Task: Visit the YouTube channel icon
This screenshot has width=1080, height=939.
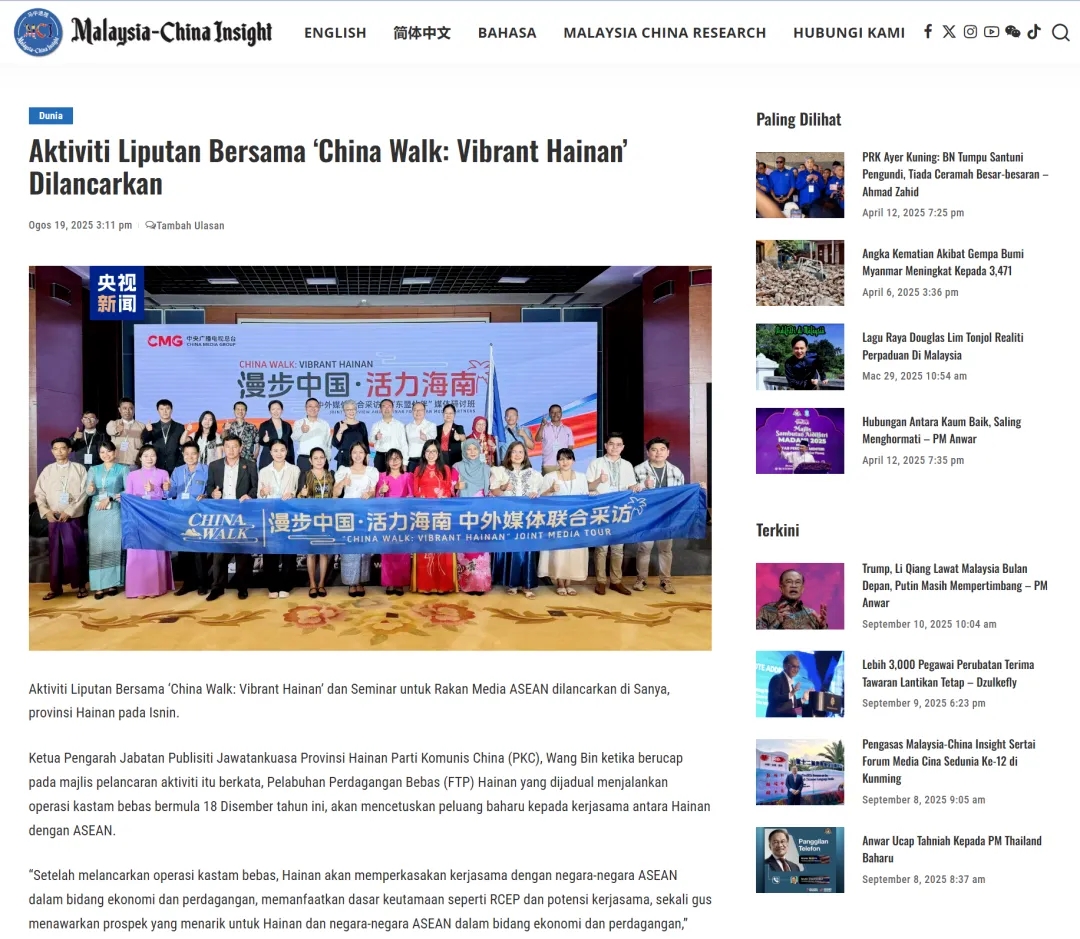Action: tap(991, 32)
